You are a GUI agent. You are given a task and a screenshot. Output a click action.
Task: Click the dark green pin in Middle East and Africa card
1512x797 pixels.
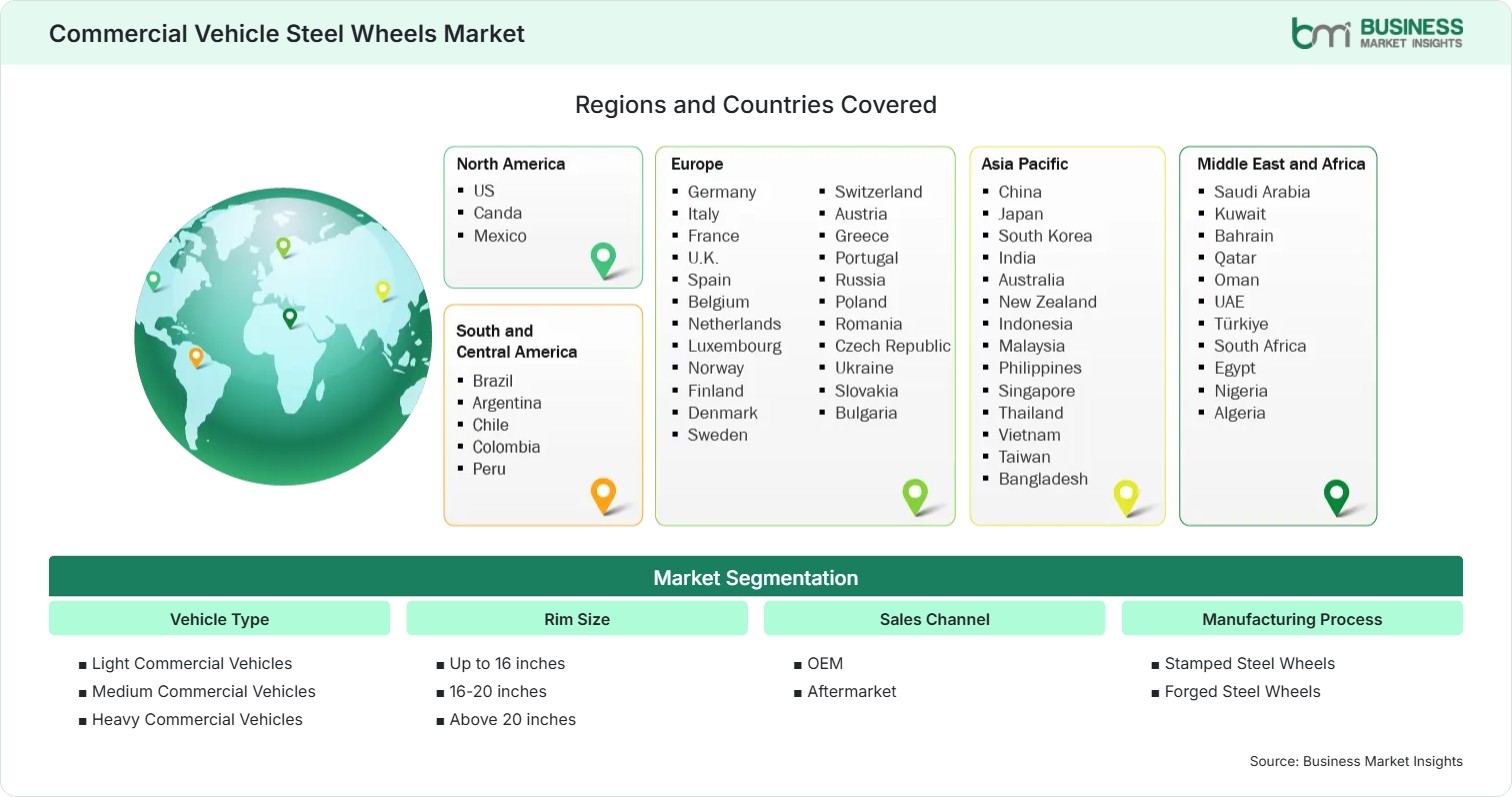coord(1336,497)
